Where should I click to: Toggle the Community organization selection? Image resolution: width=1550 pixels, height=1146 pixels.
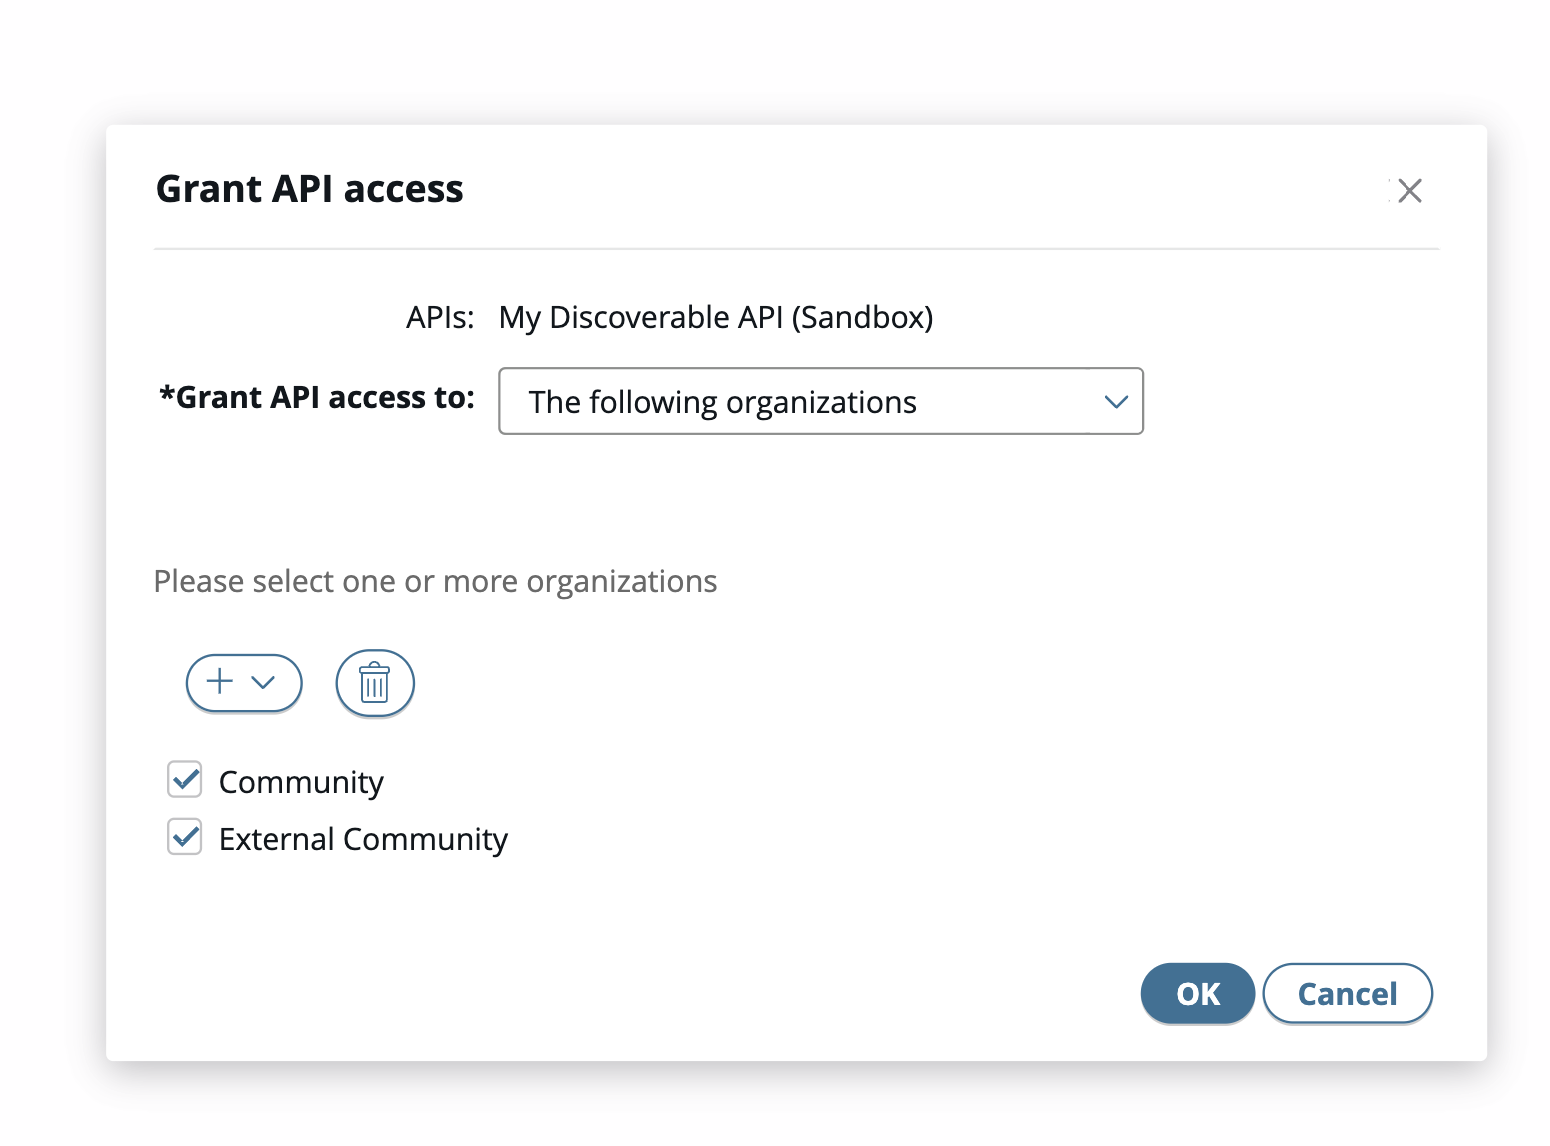[184, 780]
